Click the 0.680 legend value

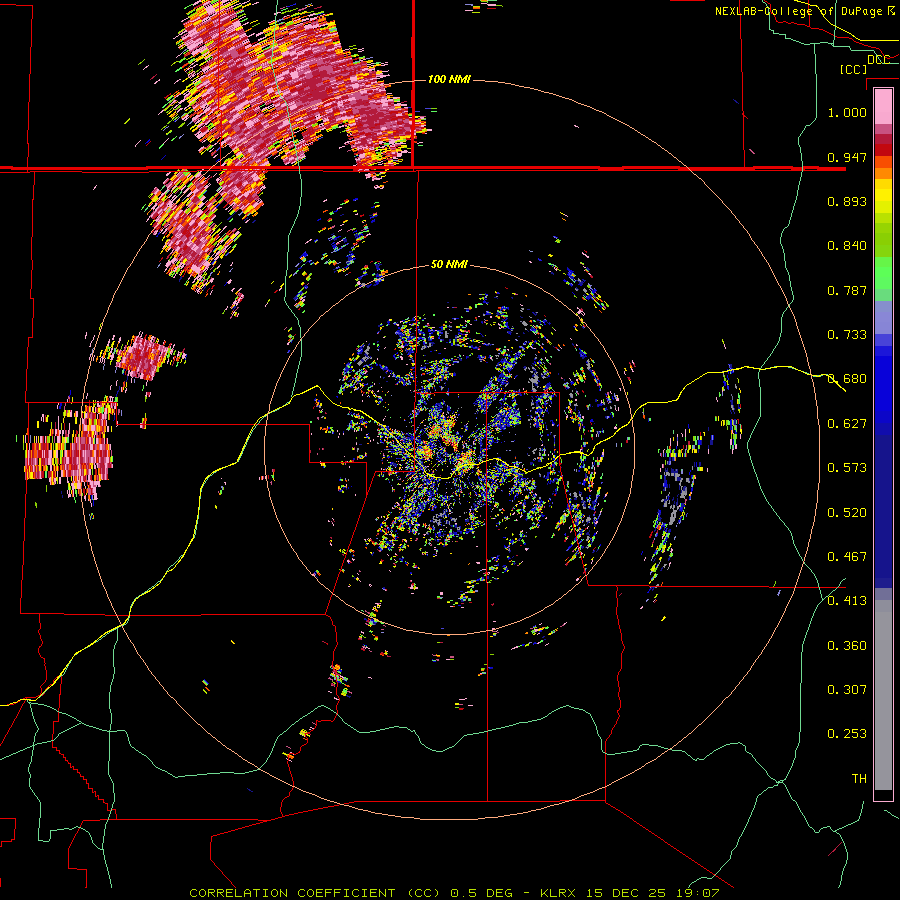pos(847,379)
